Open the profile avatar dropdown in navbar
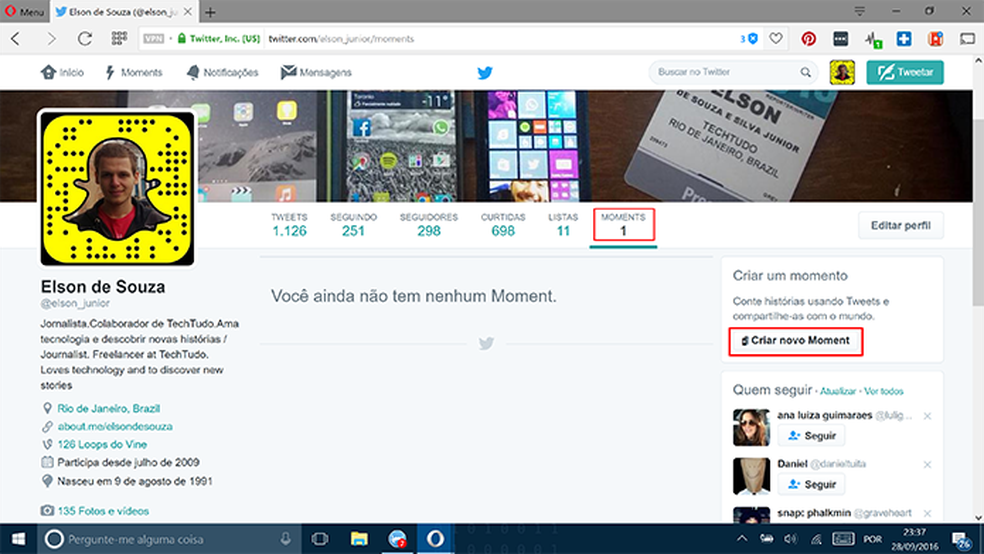984x554 pixels. pyautogui.click(x=842, y=72)
